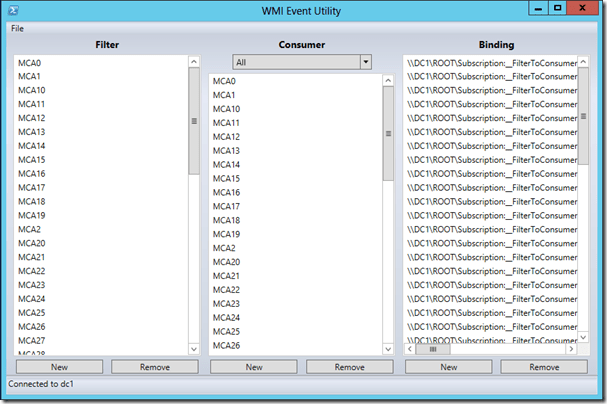Open the File menu

tap(17, 28)
